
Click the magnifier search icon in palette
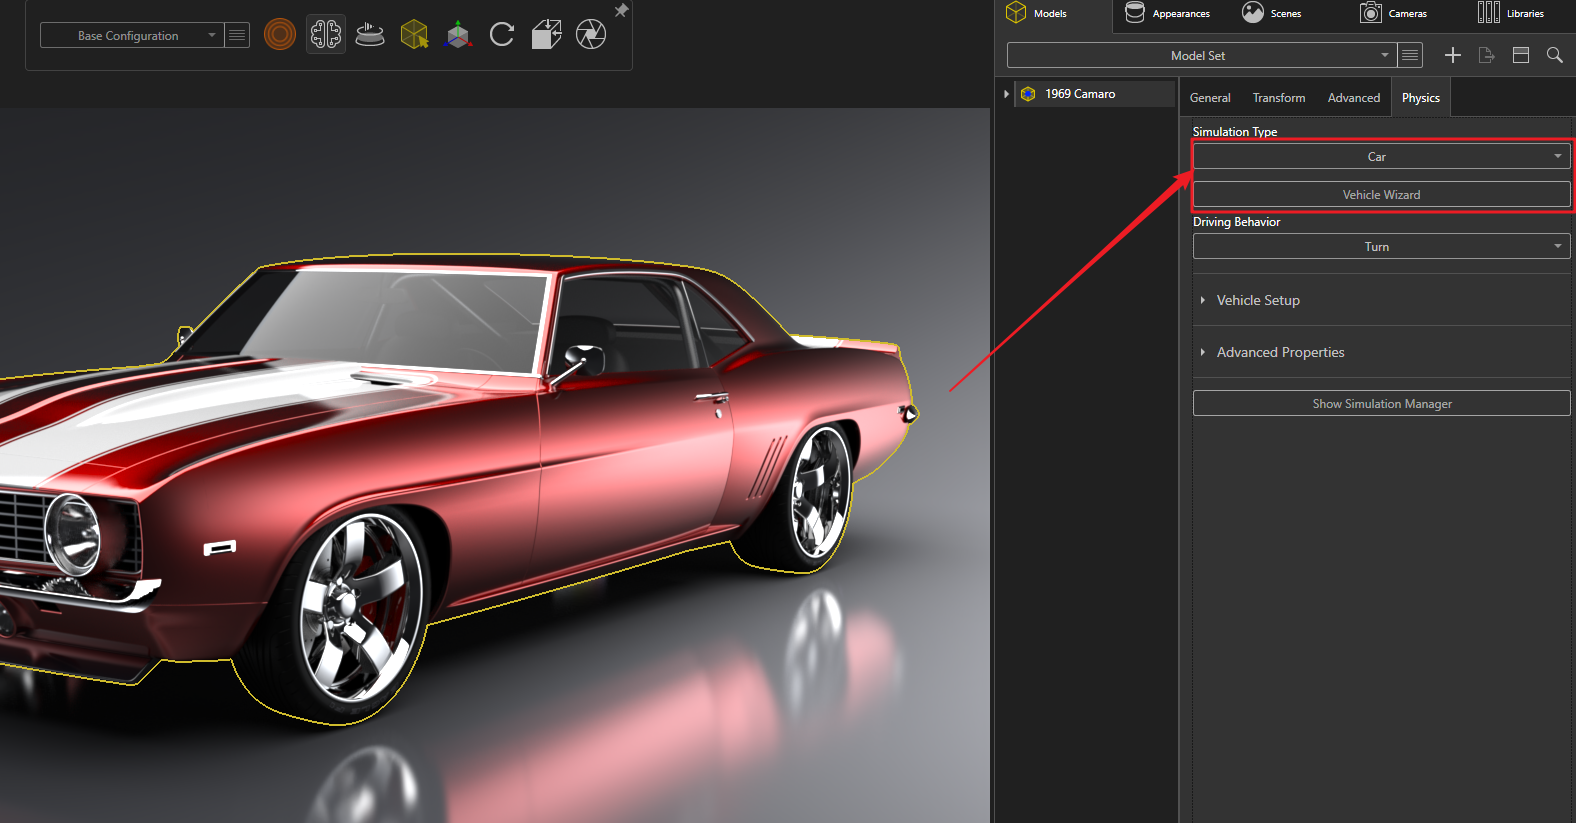[1554, 55]
